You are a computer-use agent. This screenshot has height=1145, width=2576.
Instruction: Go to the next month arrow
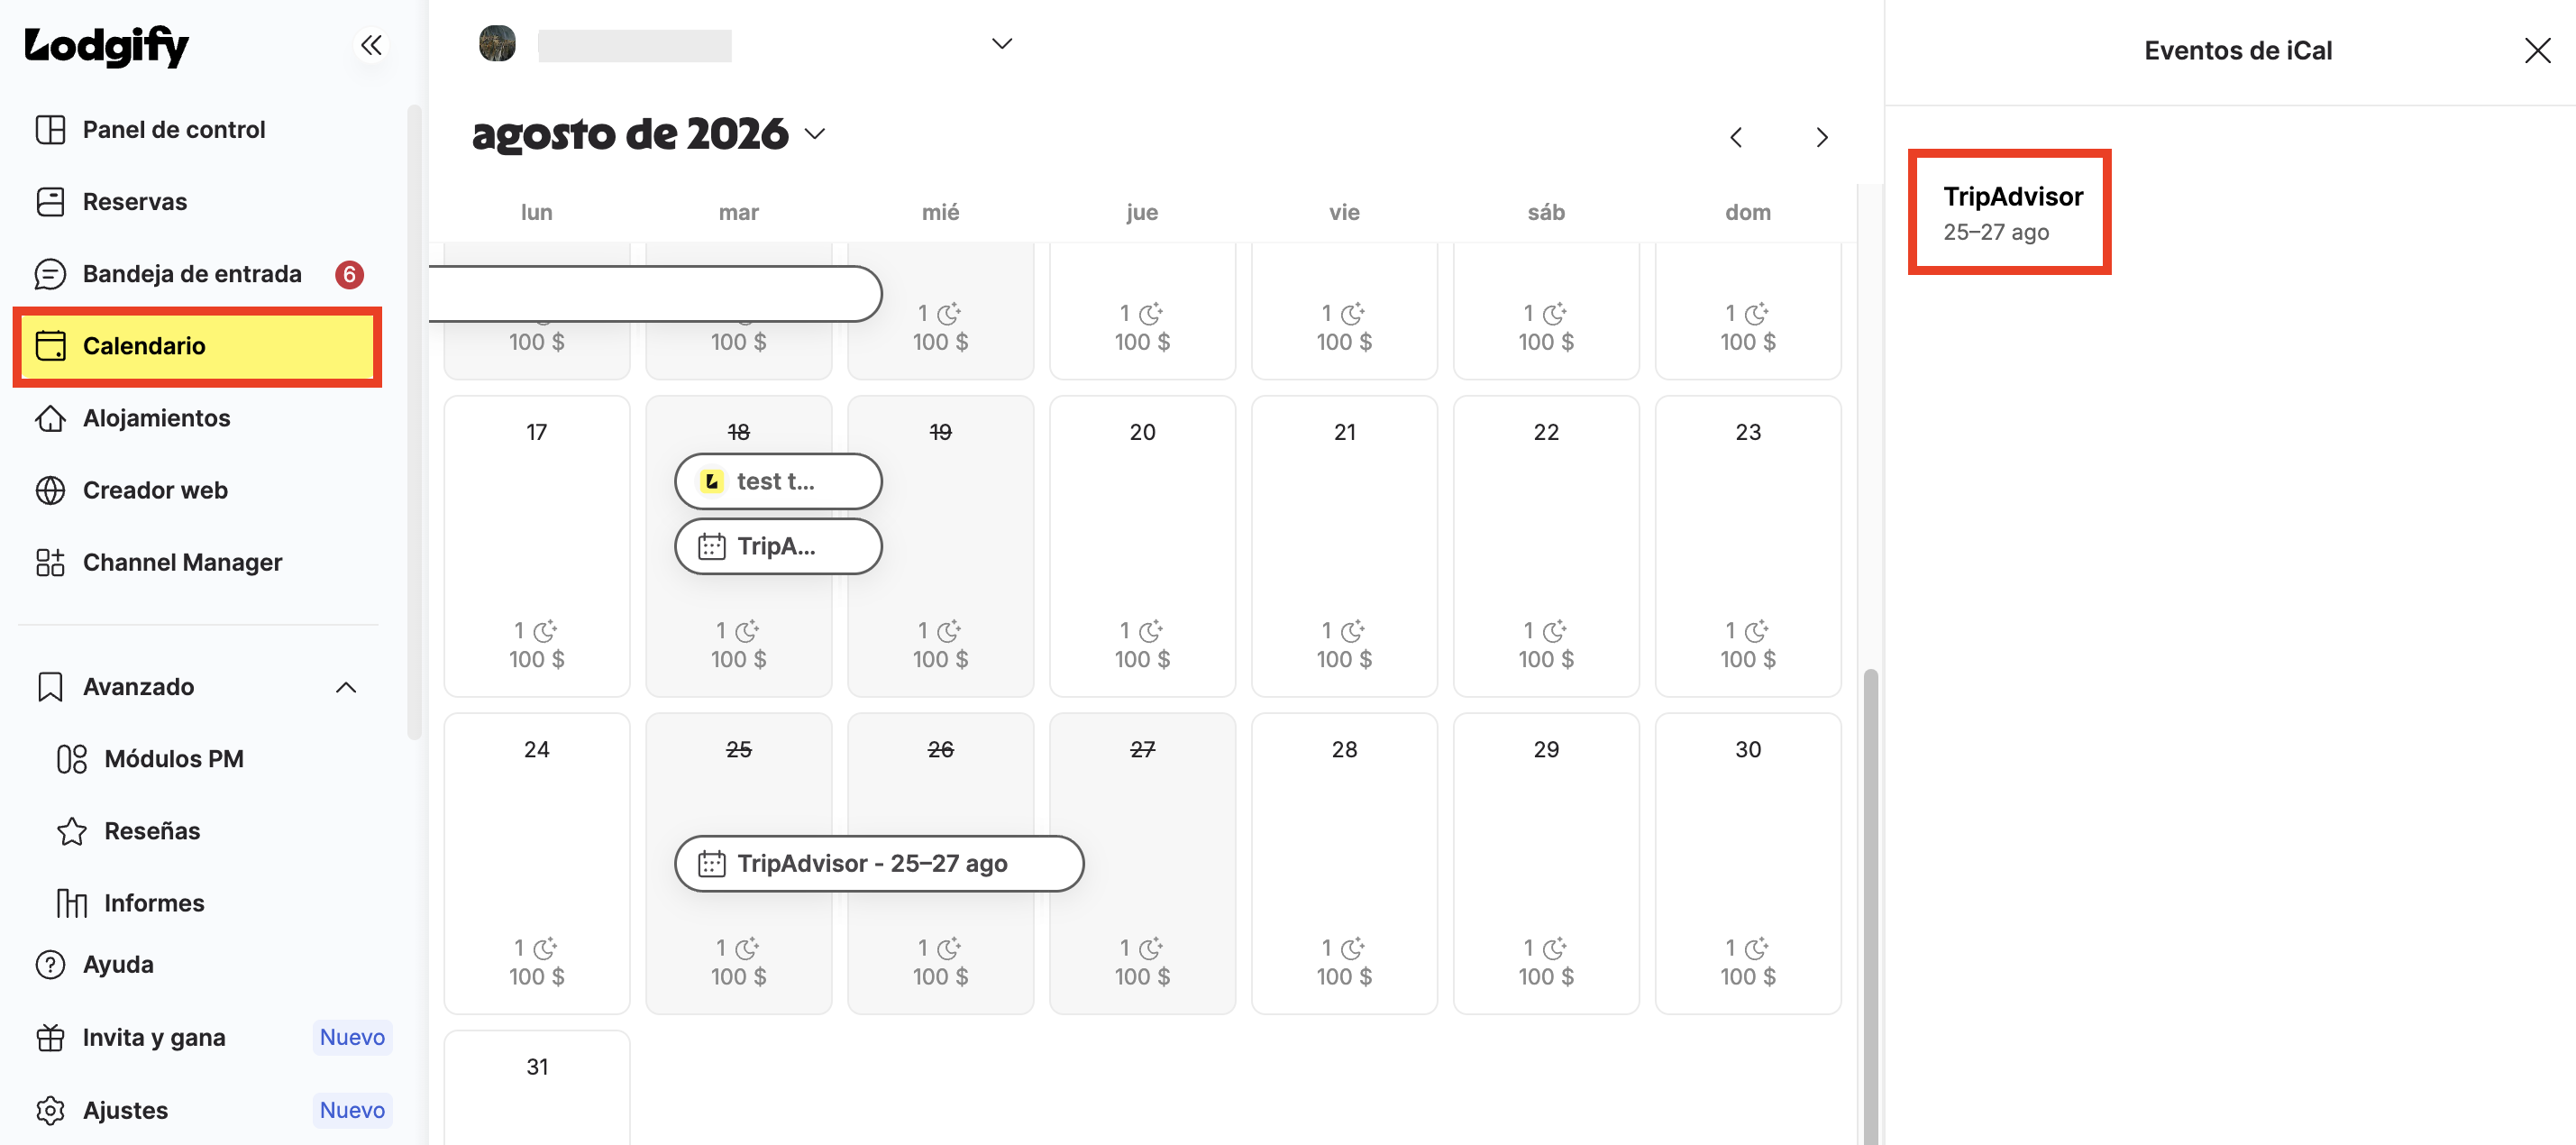(1821, 137)
